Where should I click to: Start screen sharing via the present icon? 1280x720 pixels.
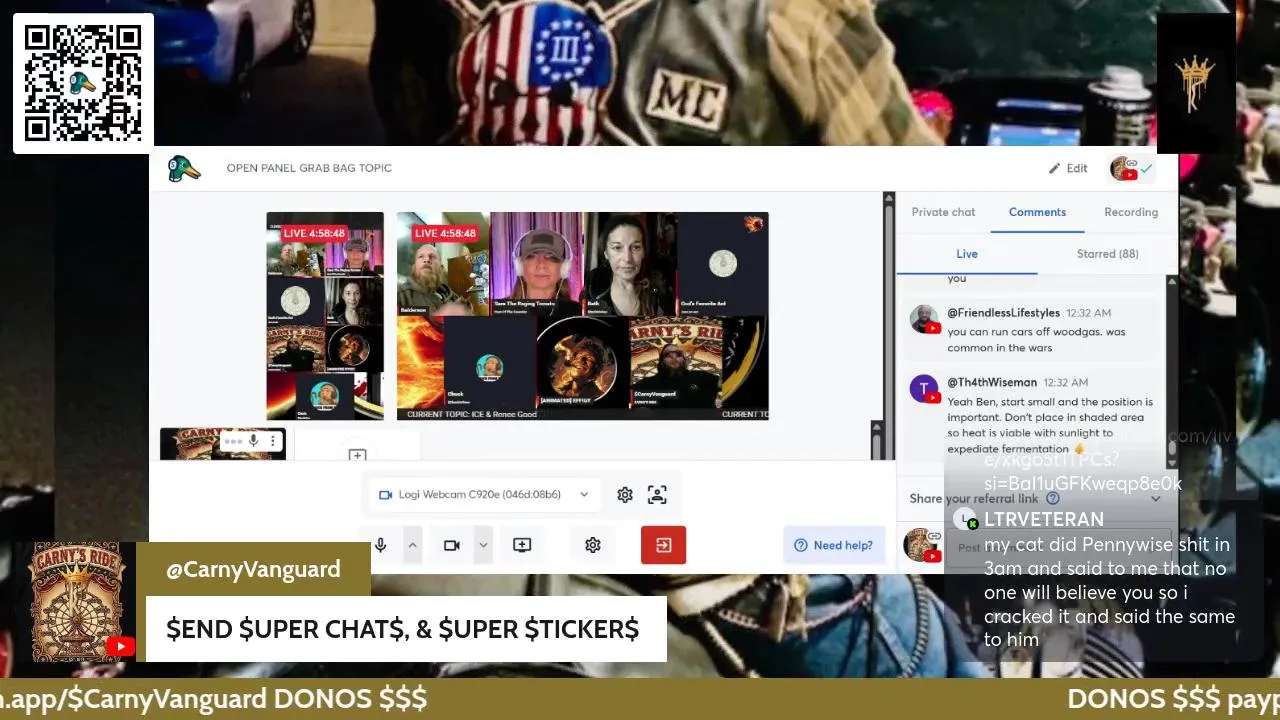[x=522, y=545]
